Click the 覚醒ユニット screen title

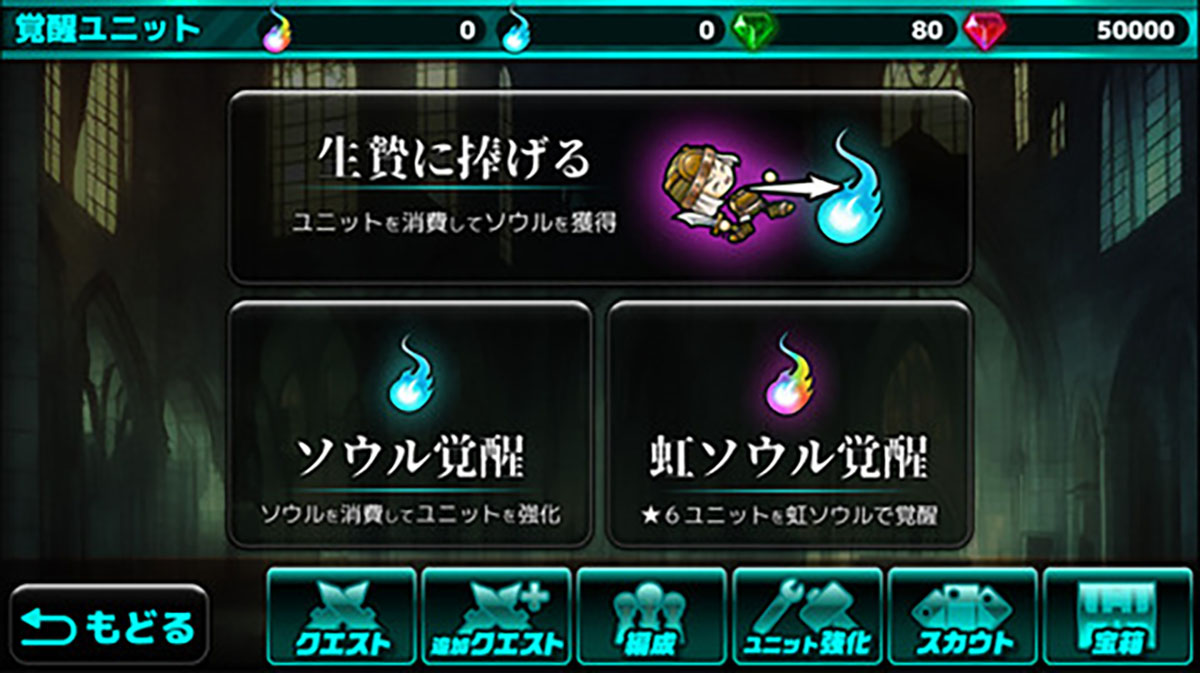coord(107,29)
